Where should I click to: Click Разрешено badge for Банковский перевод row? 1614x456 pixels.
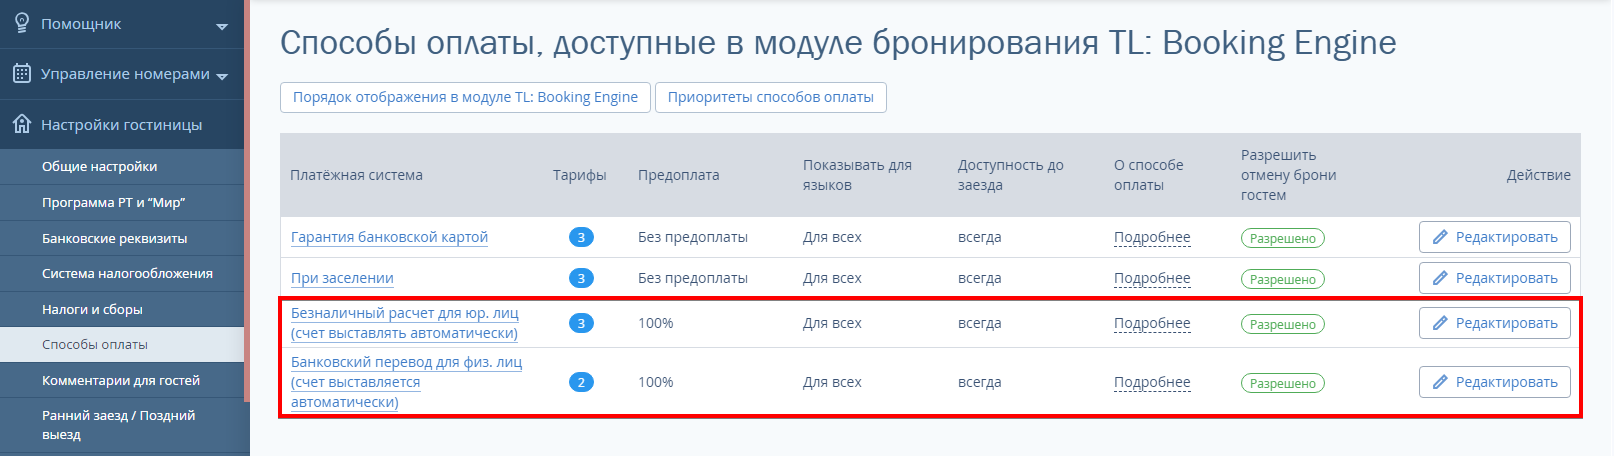[x=1282, y=383]
